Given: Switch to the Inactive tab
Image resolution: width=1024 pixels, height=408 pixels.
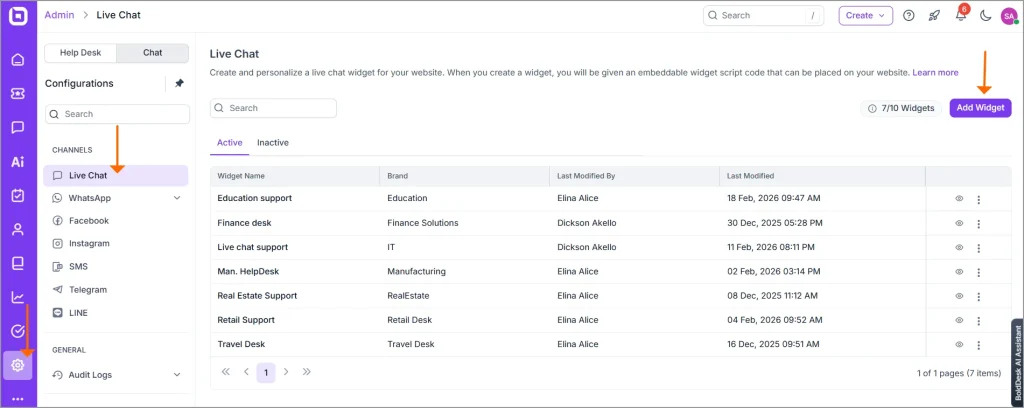Looking at the screenshot, I should tap(273, 143).
